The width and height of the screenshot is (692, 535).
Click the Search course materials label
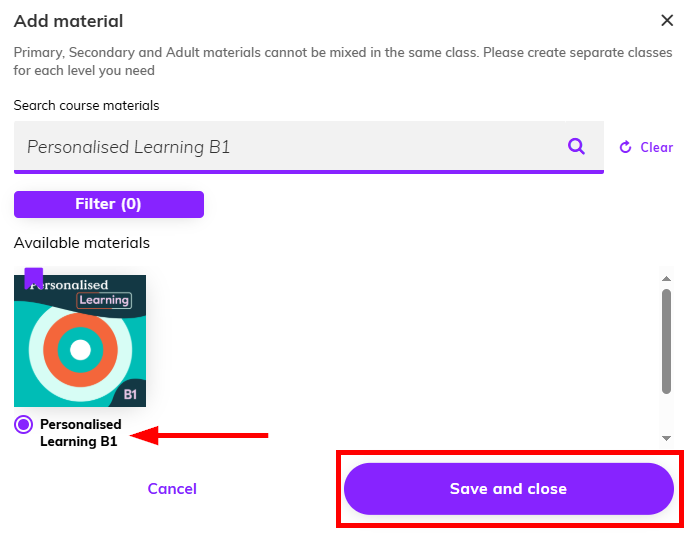[x=87, y=105]
